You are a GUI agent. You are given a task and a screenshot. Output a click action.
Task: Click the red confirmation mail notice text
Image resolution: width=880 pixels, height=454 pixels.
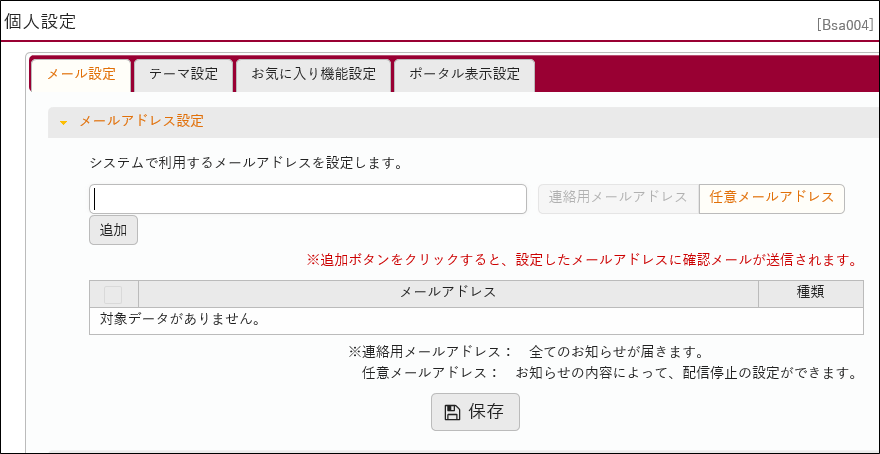(x=581, y=261)
